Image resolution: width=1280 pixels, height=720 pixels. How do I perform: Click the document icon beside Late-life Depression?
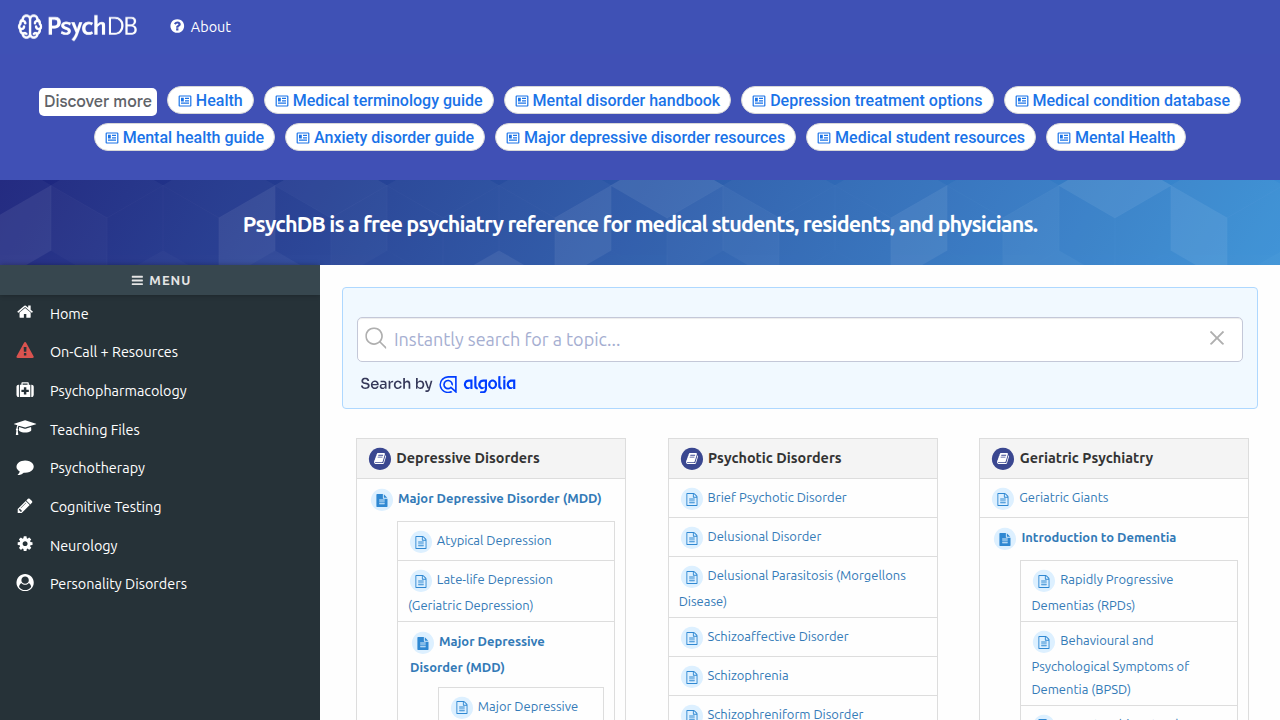click(420, 580)
